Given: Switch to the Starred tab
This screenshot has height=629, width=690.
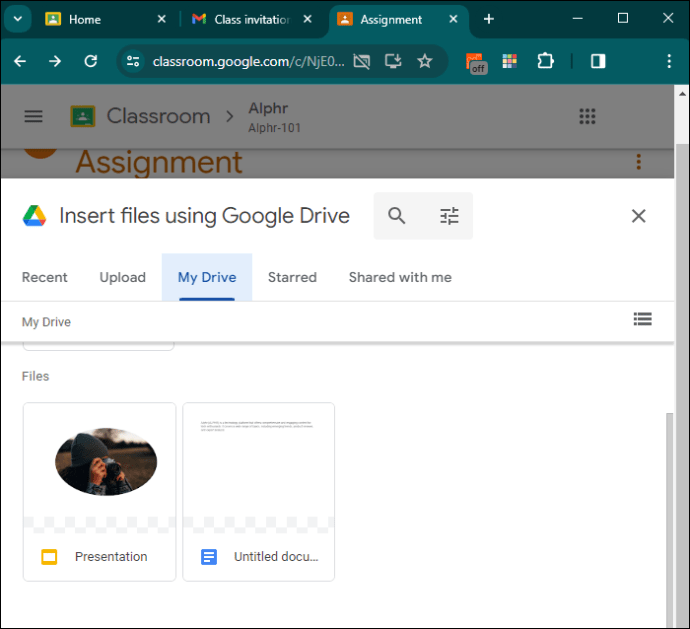Looking at the screenshot, I should [x=292, y=277].
